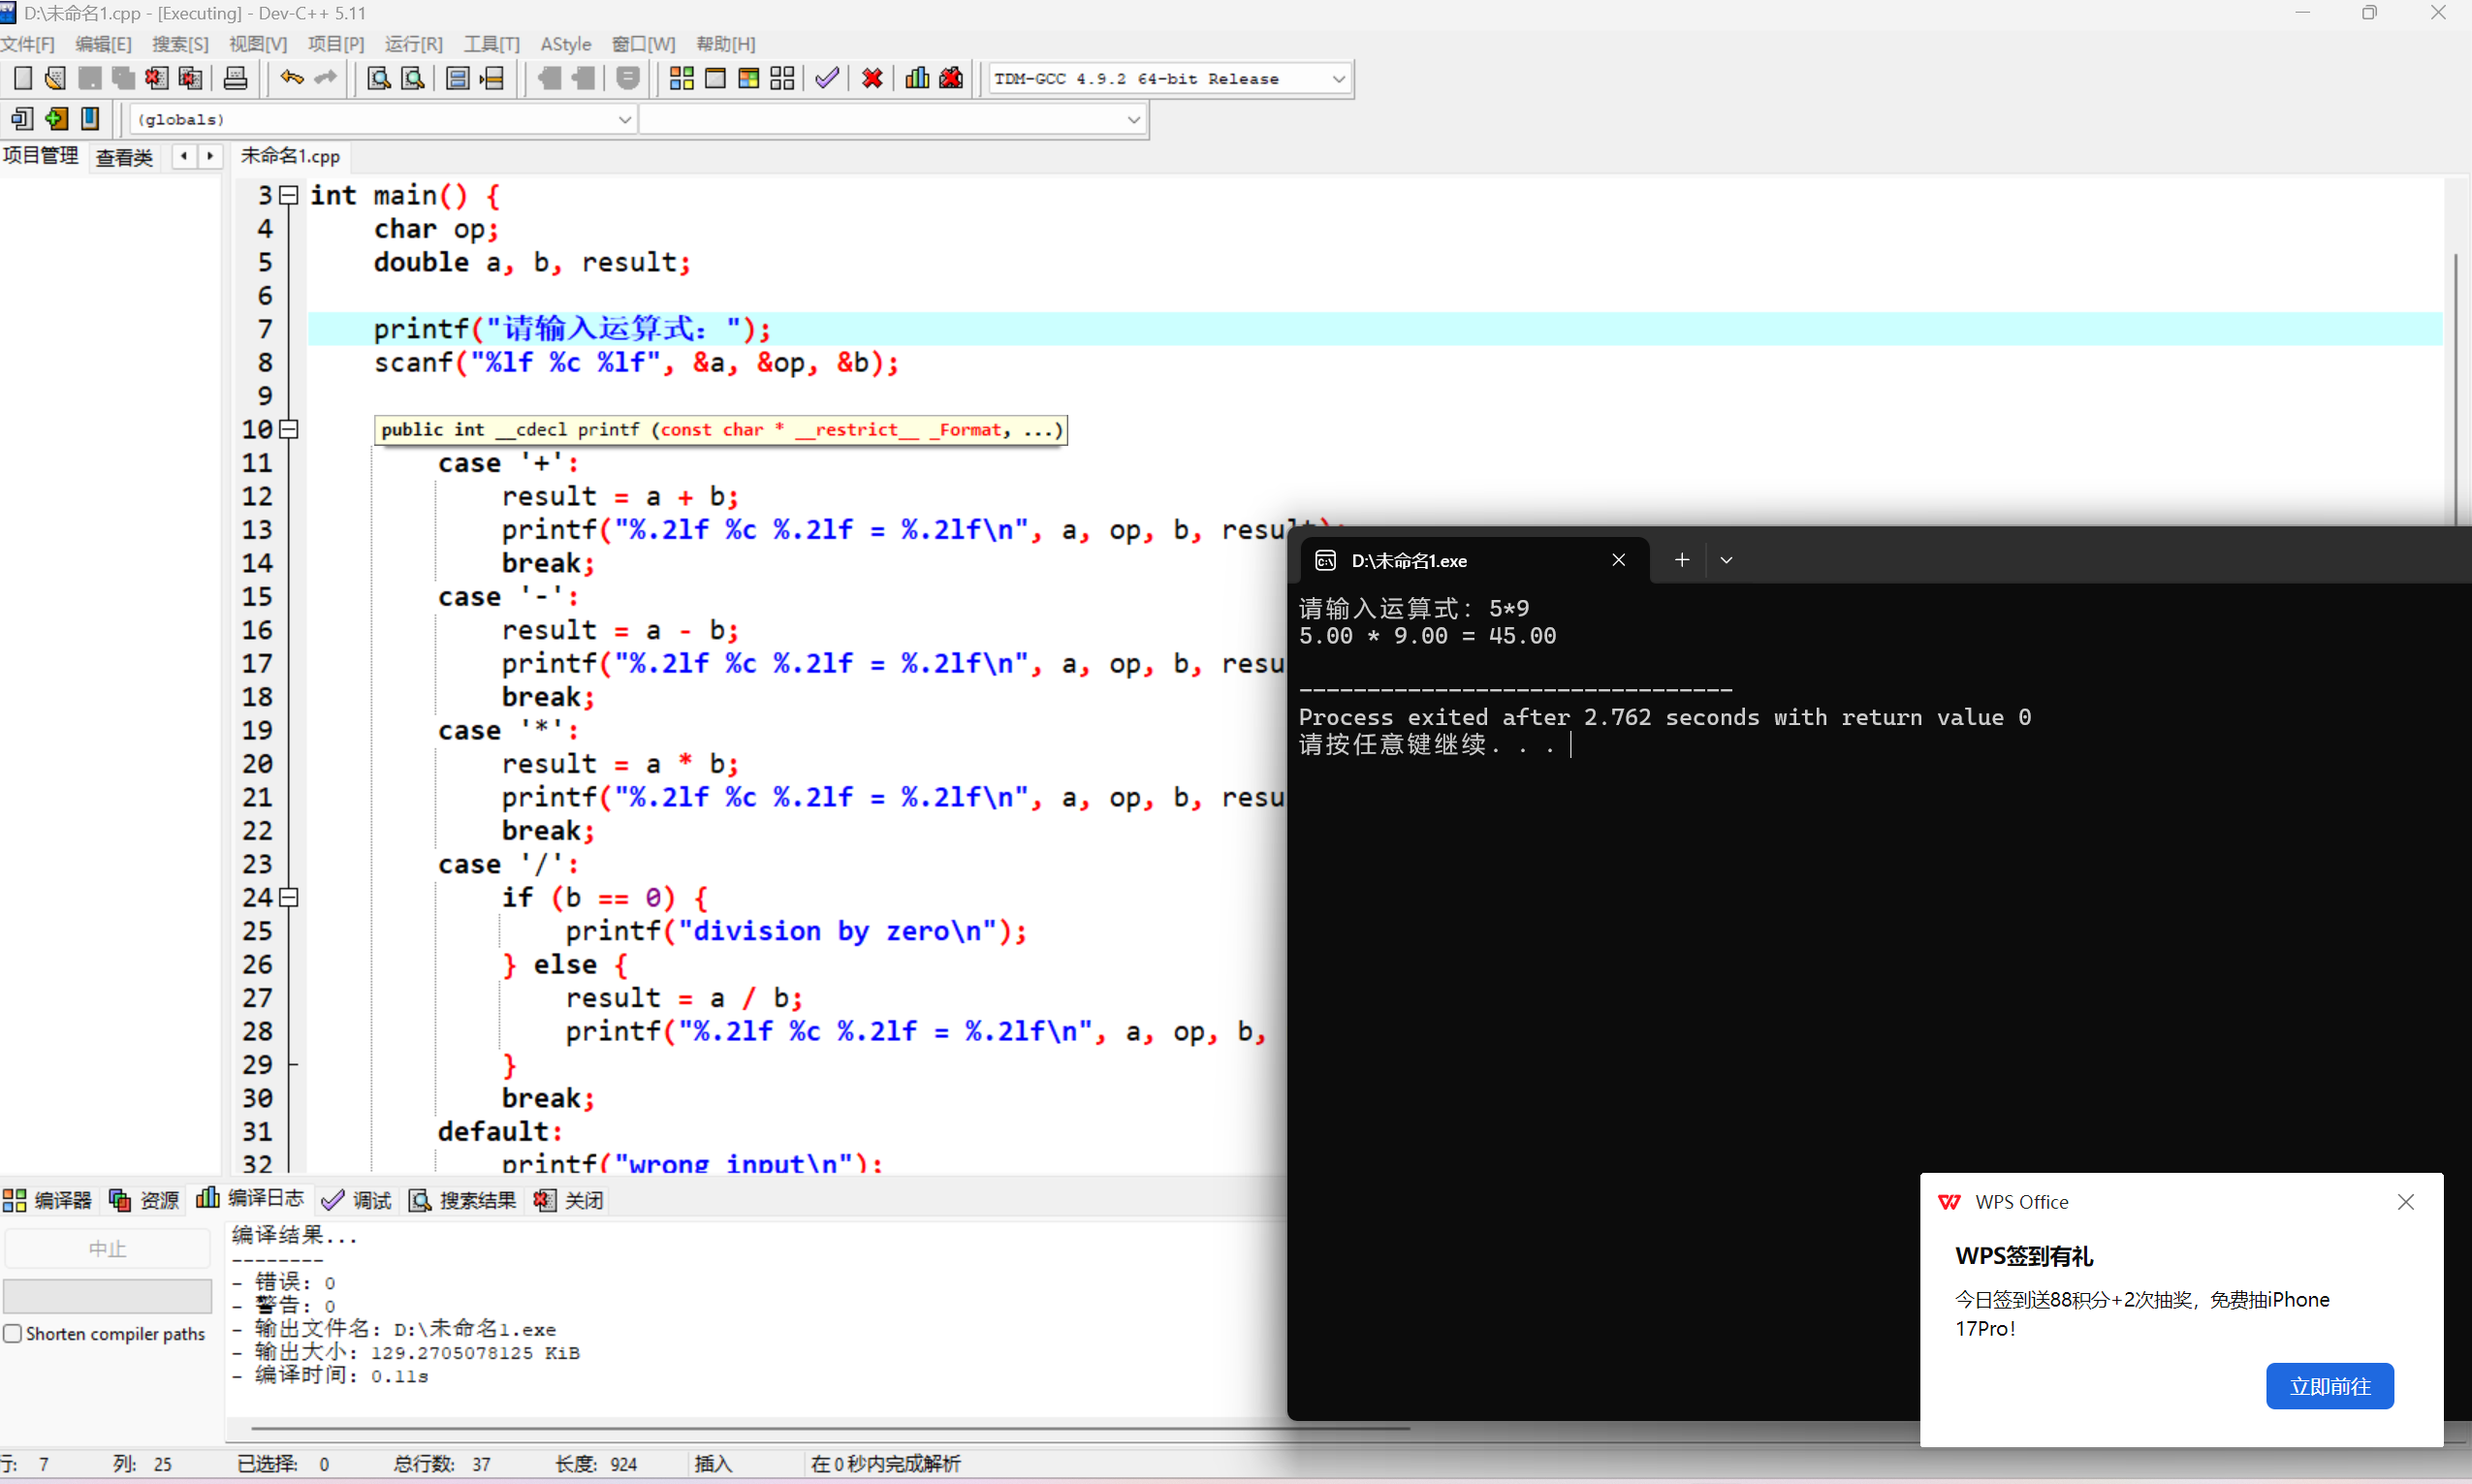Image resolution: width=2472 pixels, height=1484 pixels.
Task: Click the Print toolbar icon
Action: [235, 78]
